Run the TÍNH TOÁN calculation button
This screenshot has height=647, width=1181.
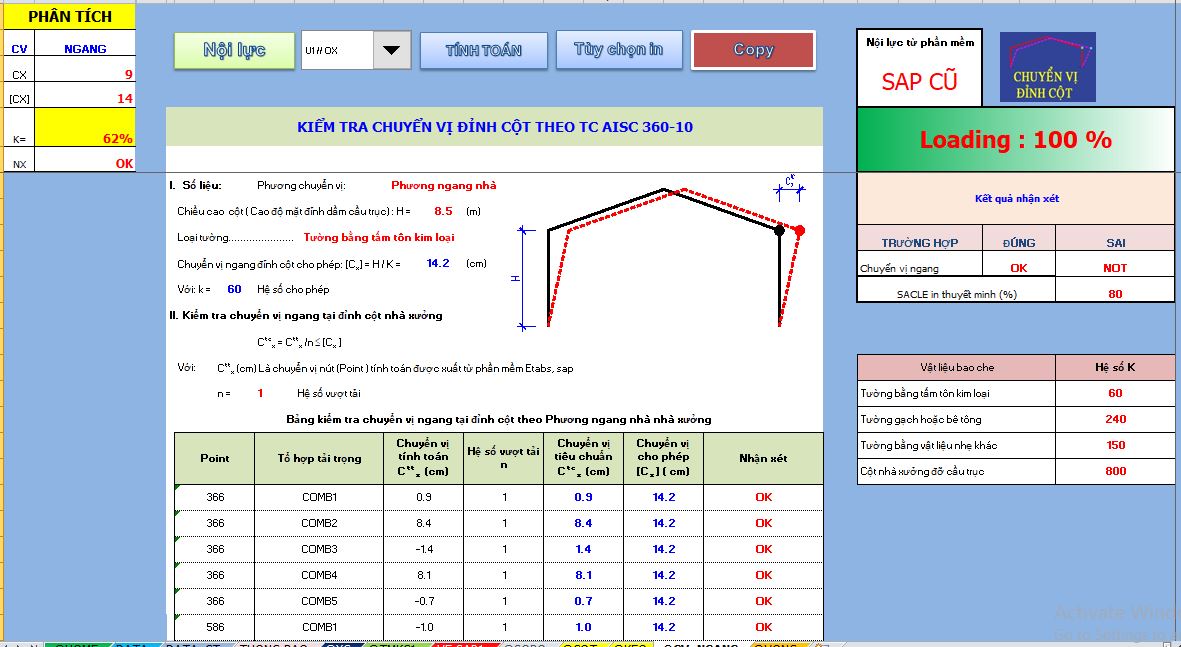484,50
